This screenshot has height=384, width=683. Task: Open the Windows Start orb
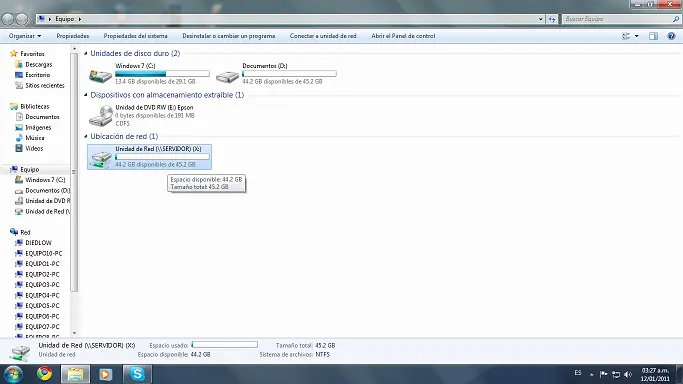[x=13, y=374]
